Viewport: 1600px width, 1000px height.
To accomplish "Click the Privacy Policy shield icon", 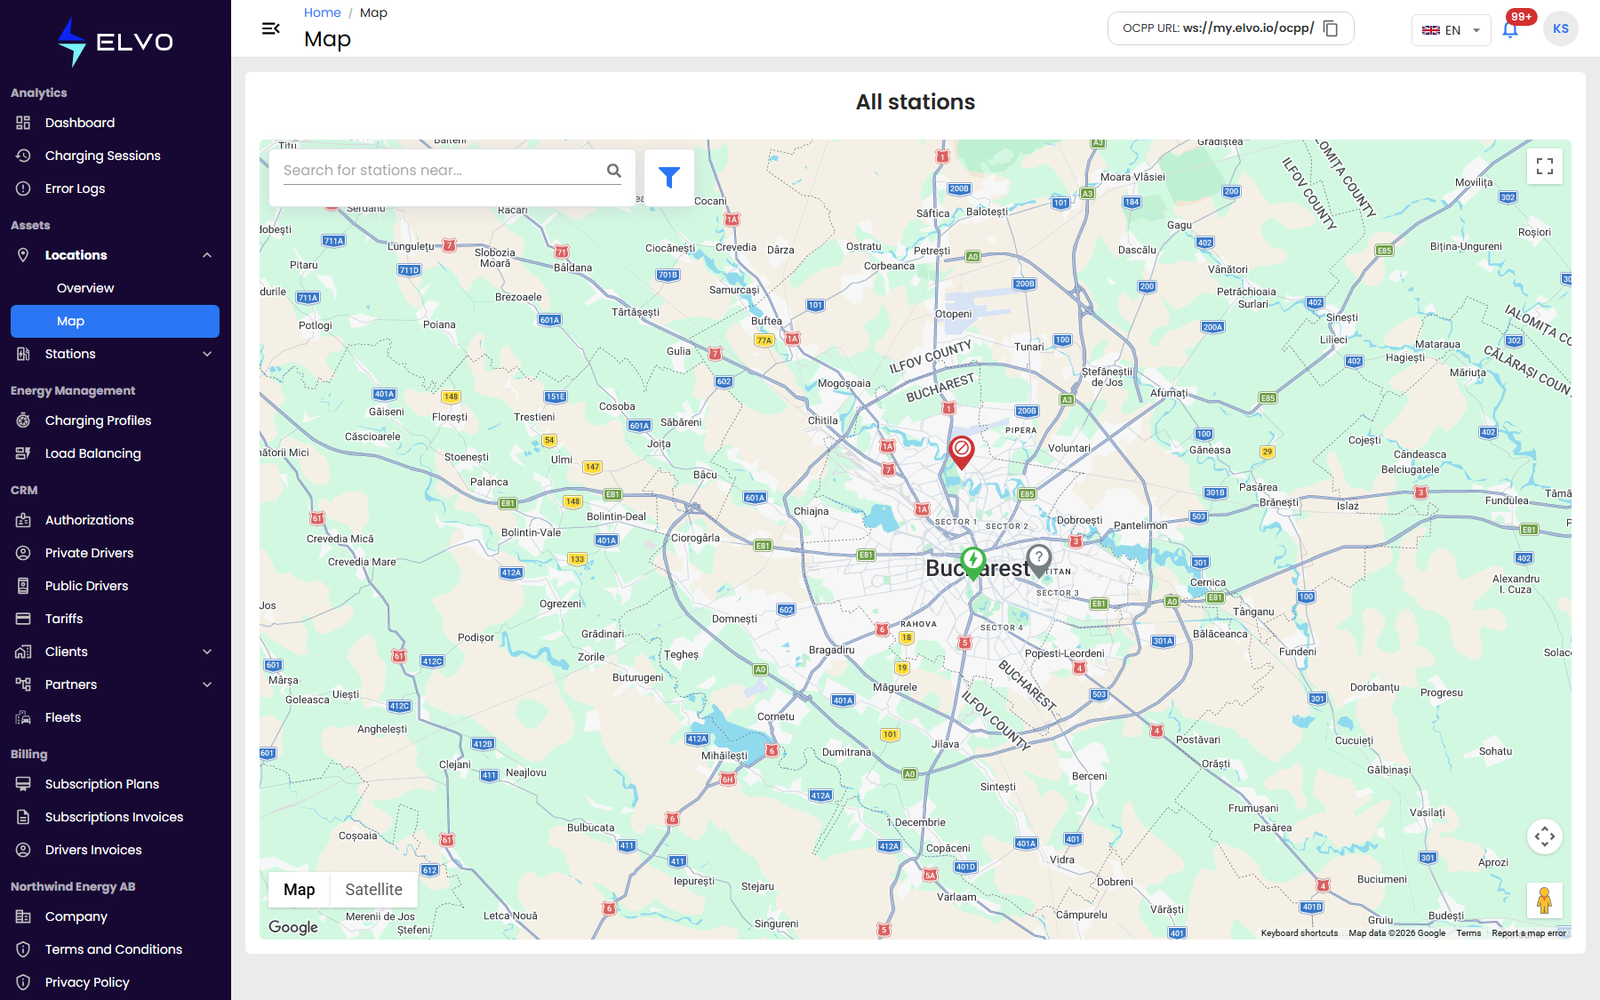I will tap(23, 982).
